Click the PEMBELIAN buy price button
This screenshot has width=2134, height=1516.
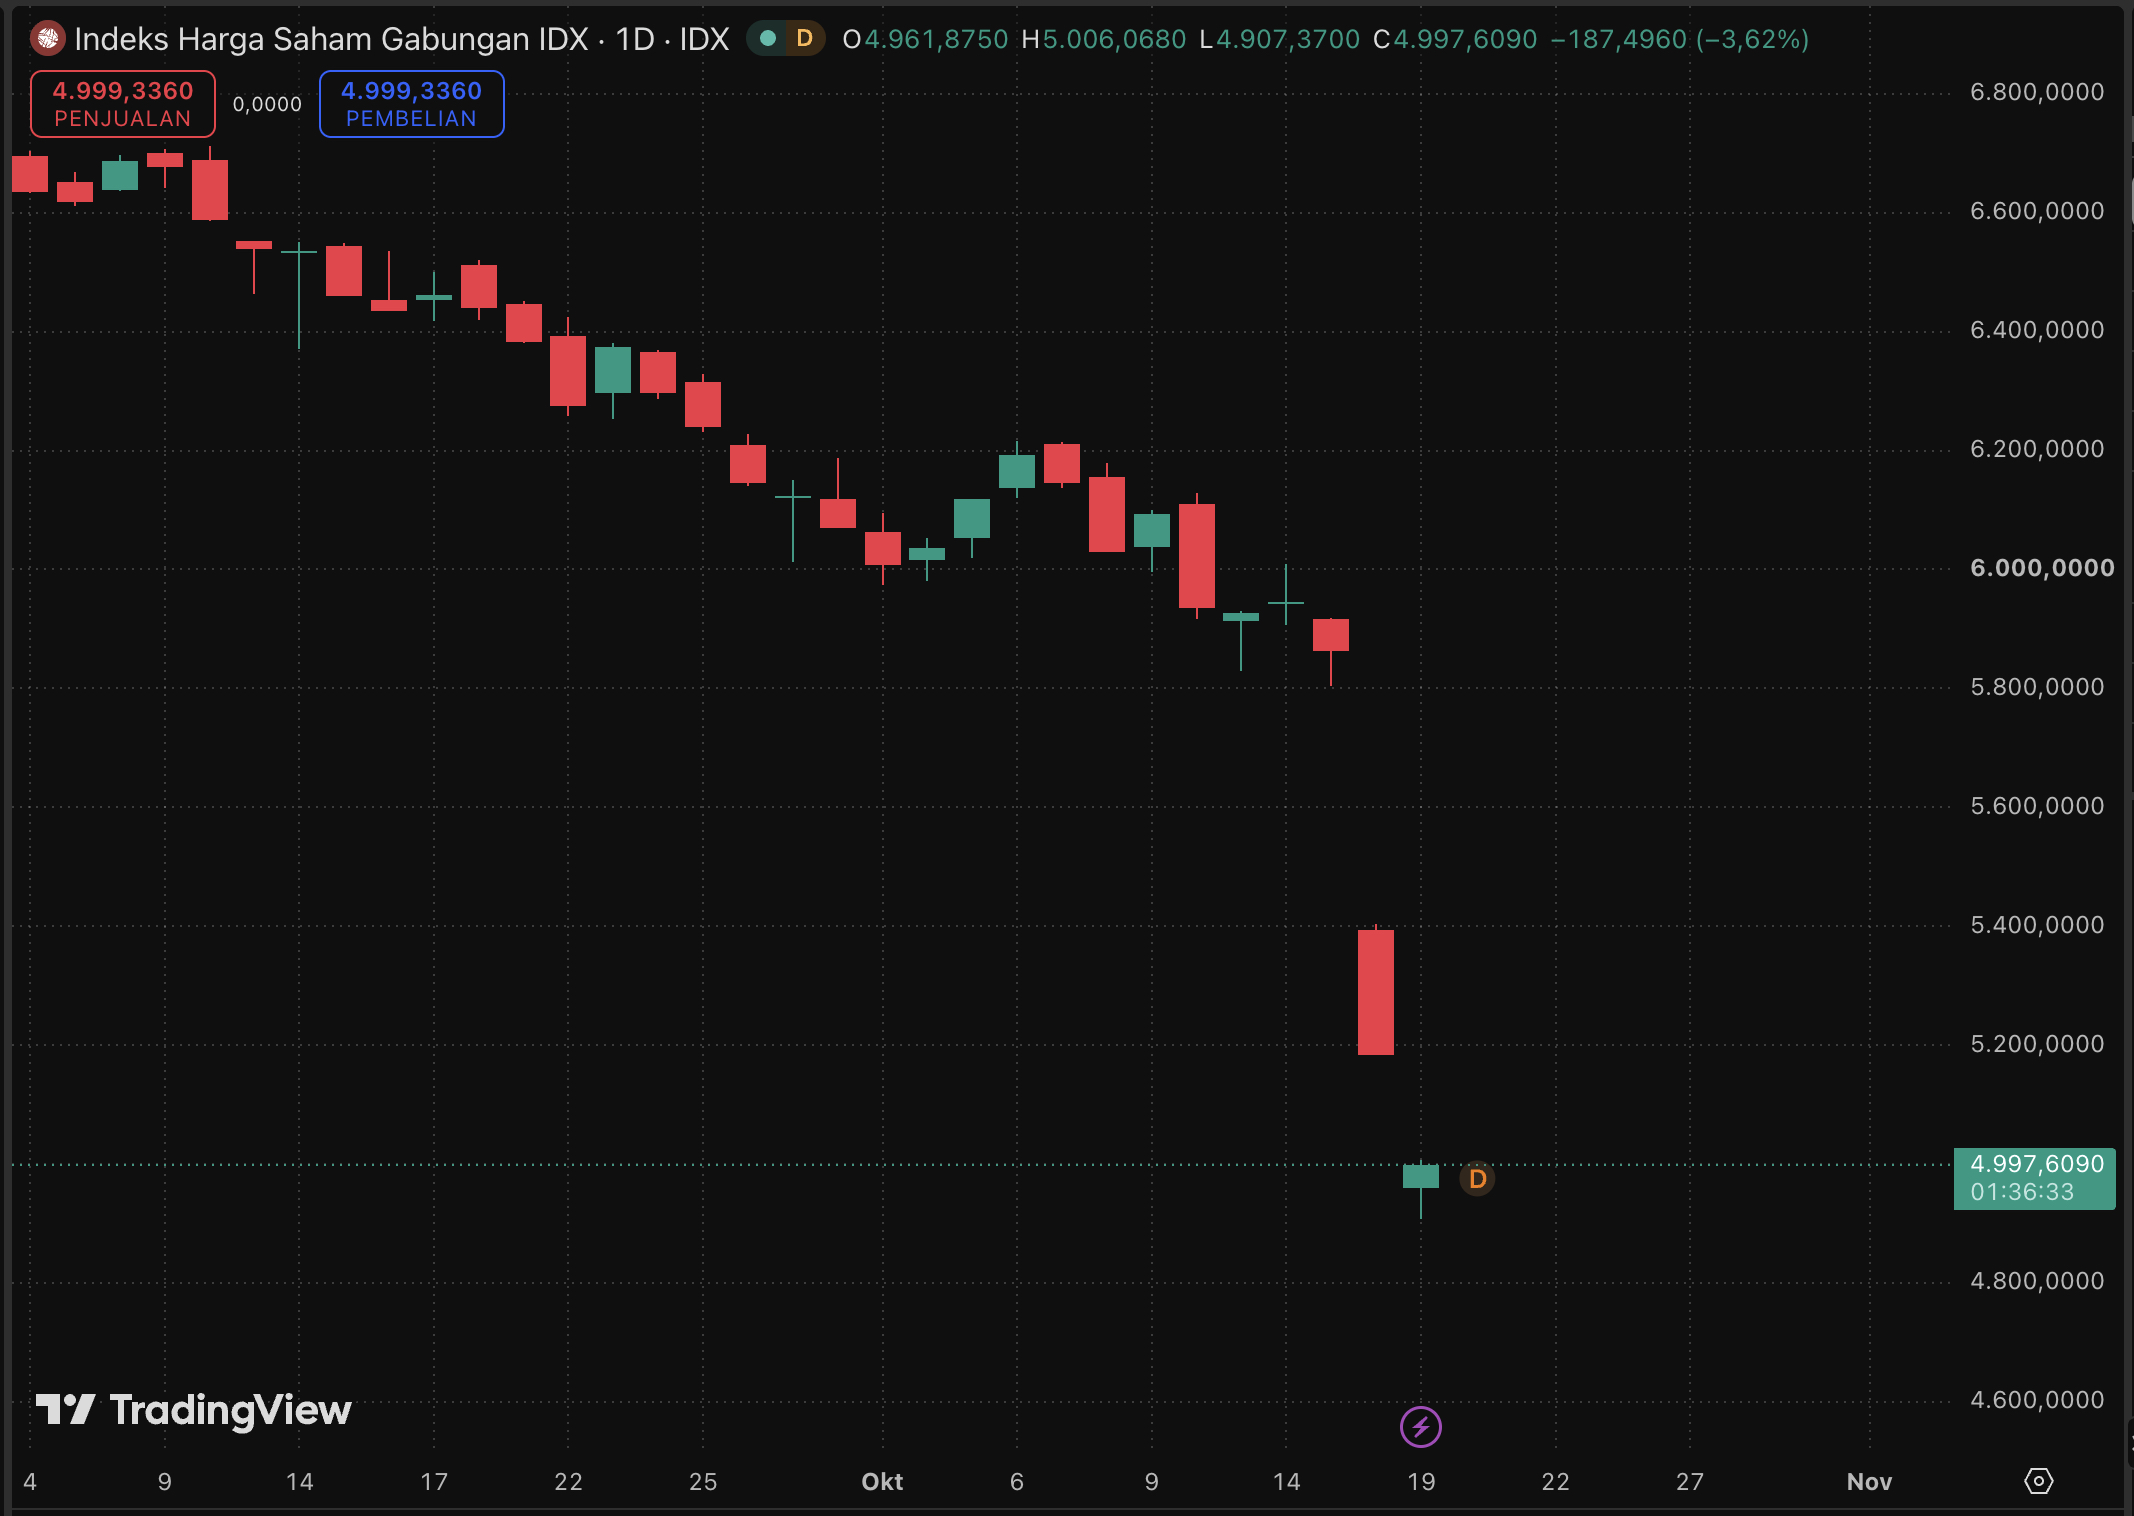(x=412, y=104)
